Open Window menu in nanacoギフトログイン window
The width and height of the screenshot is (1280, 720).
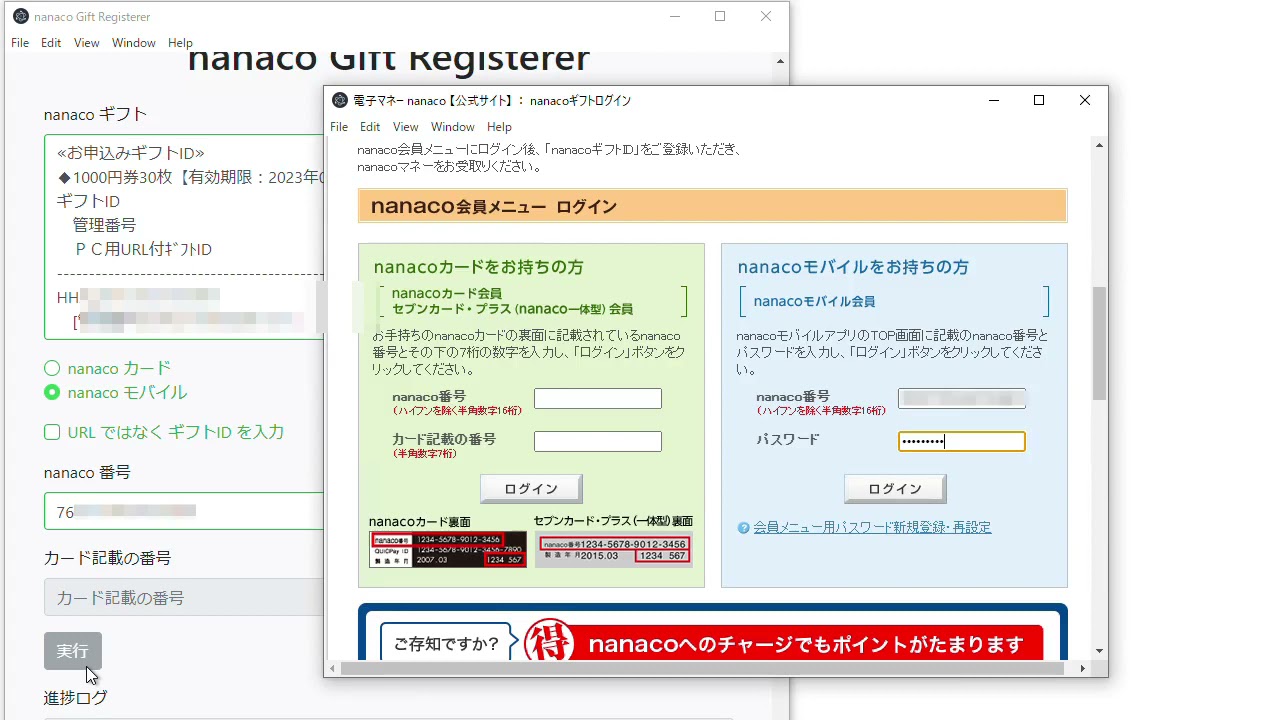point(453,127)
